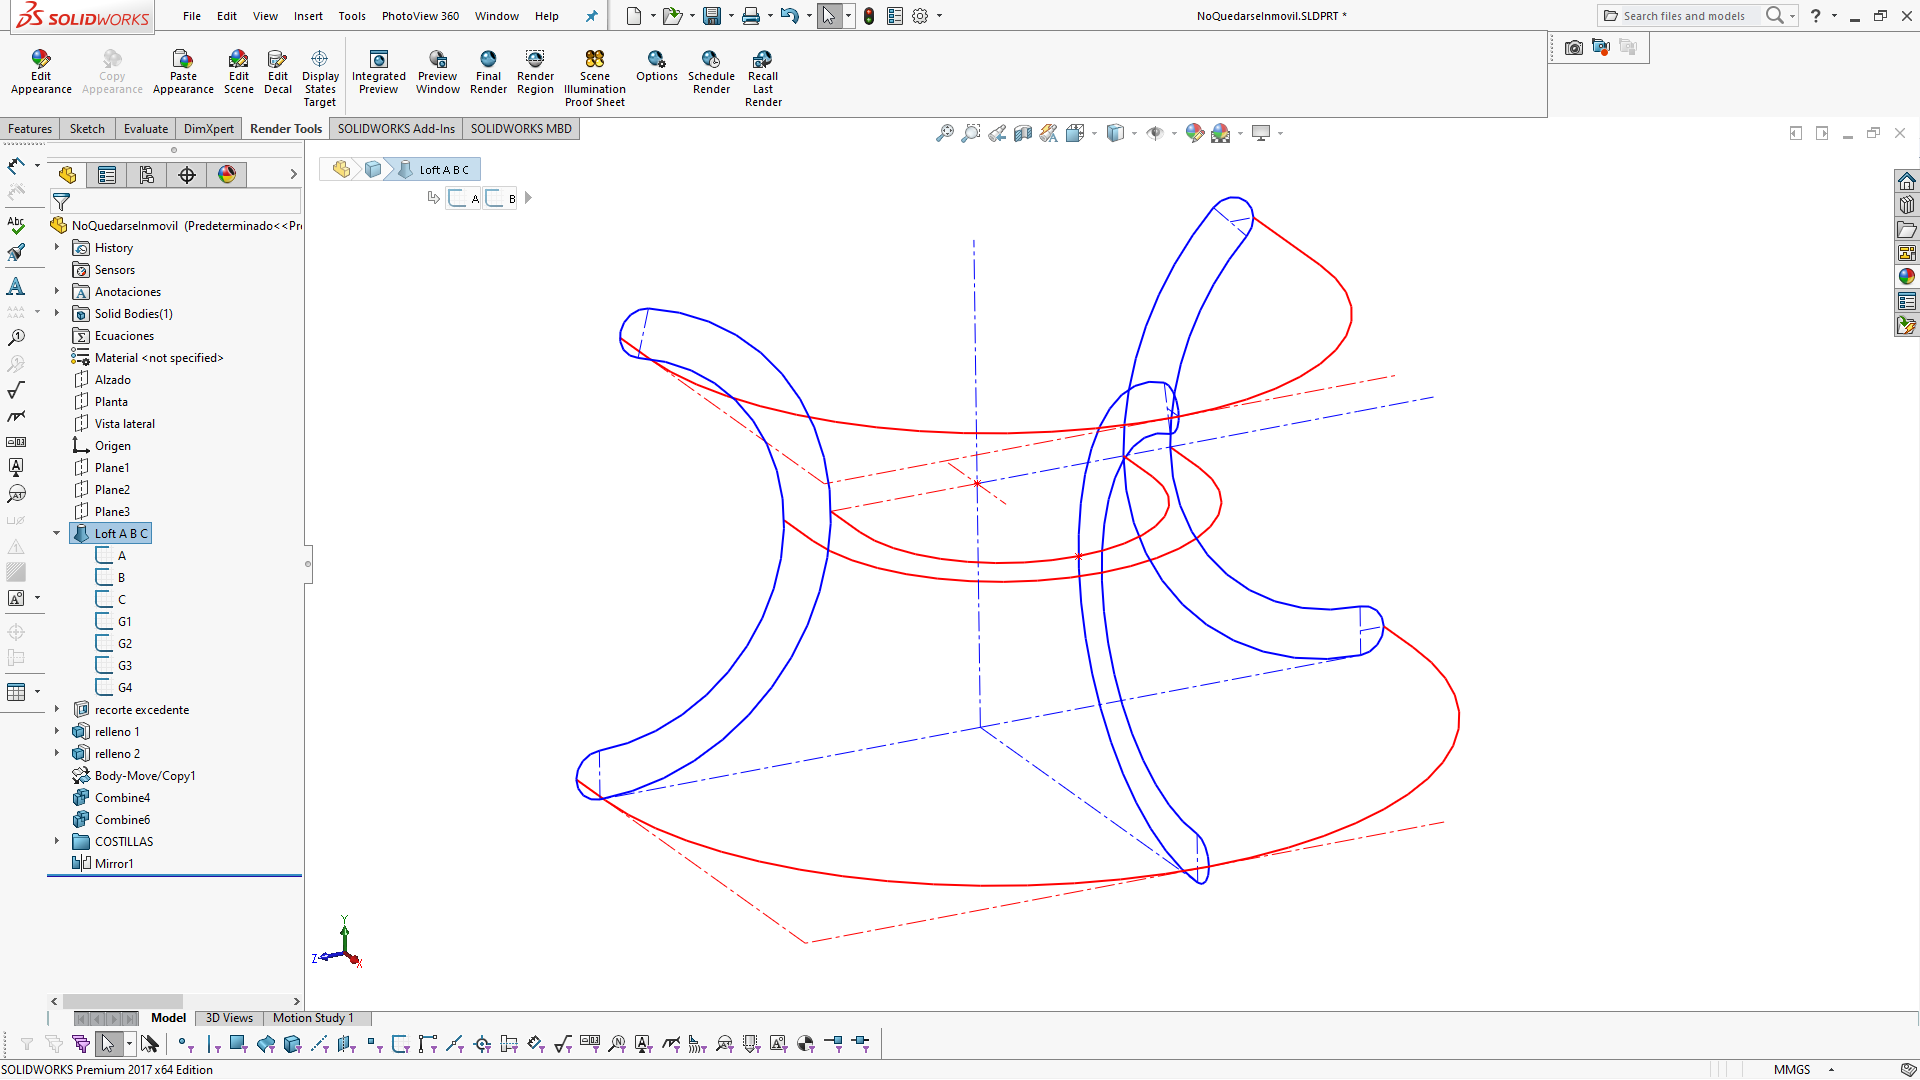Select FeatureManager Design Tree tab icon
1920x1080 pixels.
pos(67,175)
